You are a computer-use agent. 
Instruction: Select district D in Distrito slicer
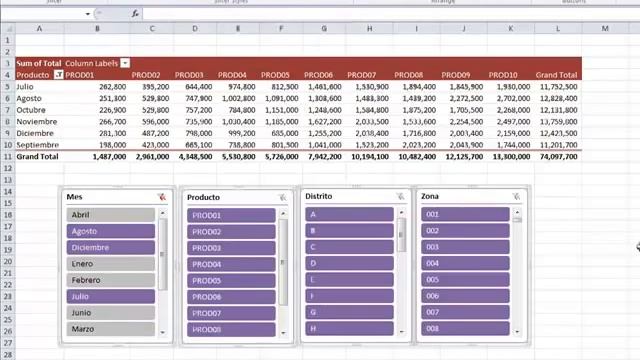click(x=349, y=263)
